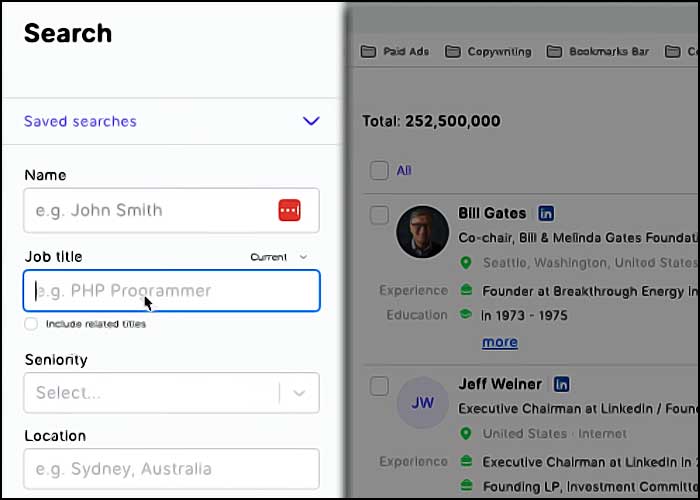Click the JW avatar for Jeff Weiner

[422, 403]
